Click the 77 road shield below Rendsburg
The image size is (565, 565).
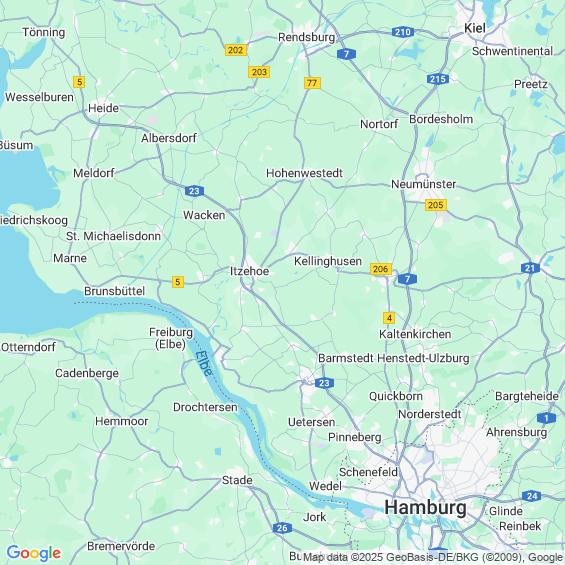click(x=312, y=83)
